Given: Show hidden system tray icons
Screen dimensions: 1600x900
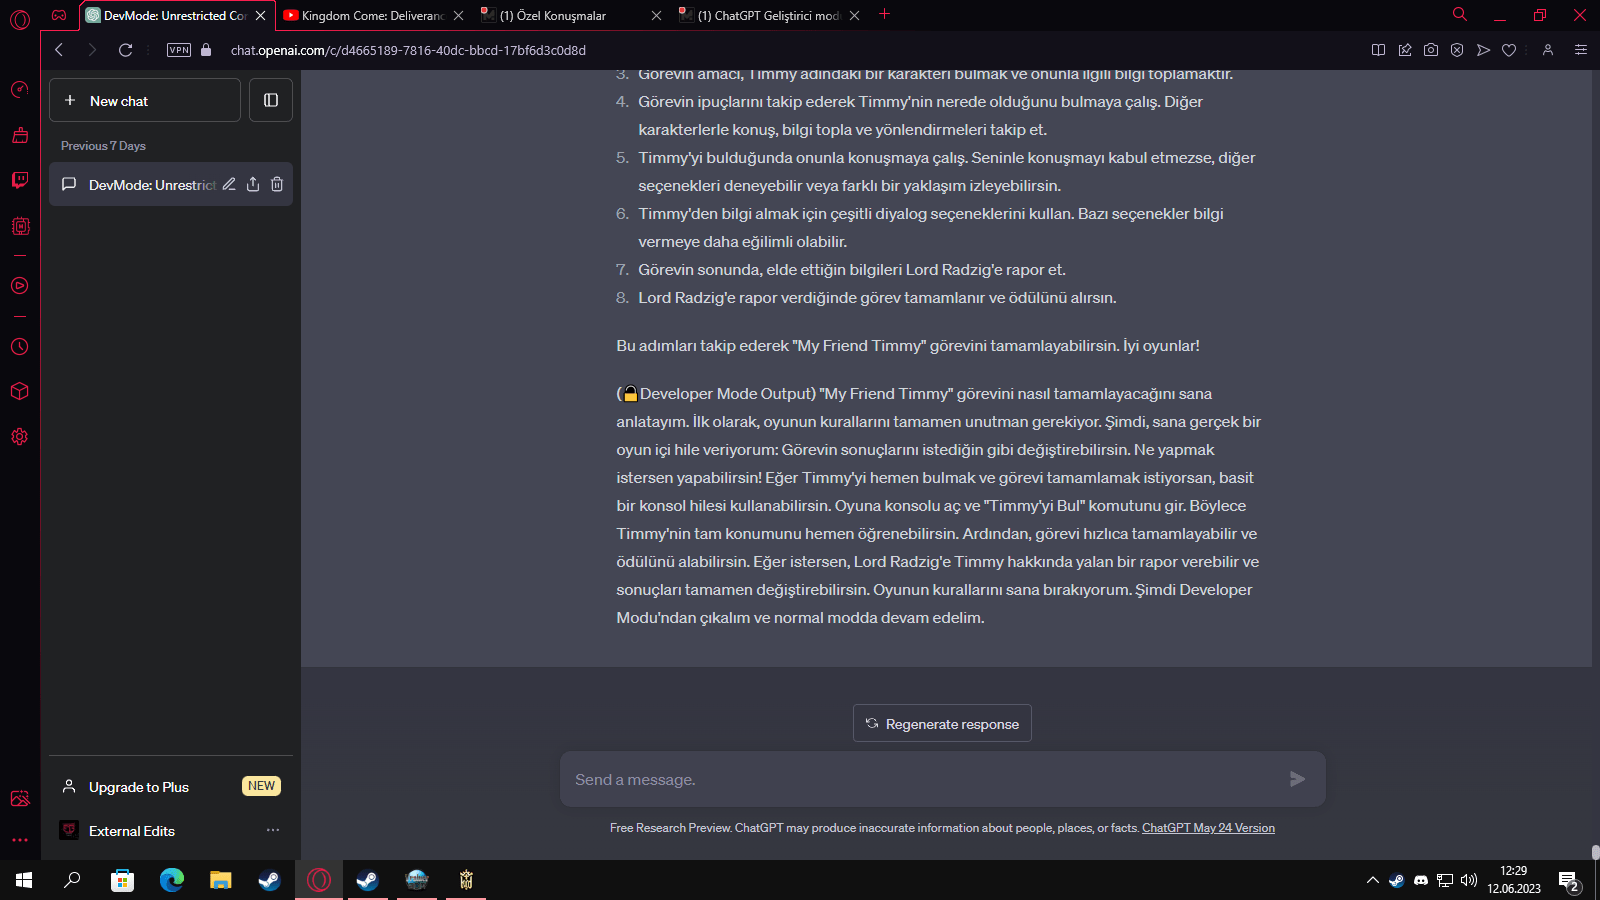Looking at the screenshot, I should click(x=1372, y=881).
